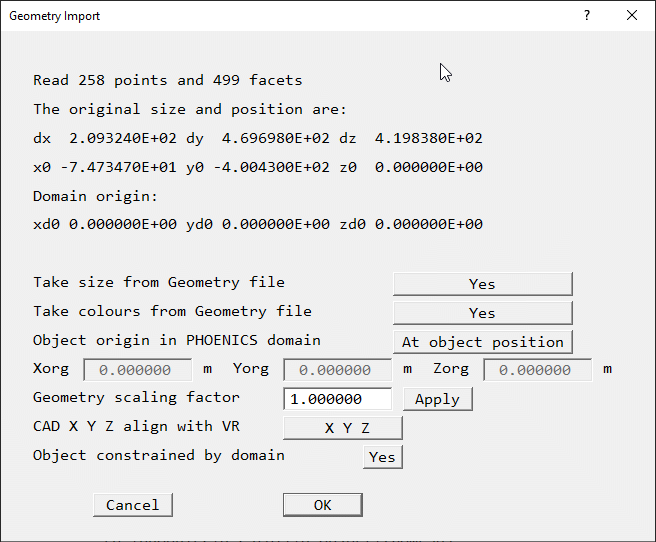
Task: Change the 'At object position' origin option
Action: click(x=482, y=342)
